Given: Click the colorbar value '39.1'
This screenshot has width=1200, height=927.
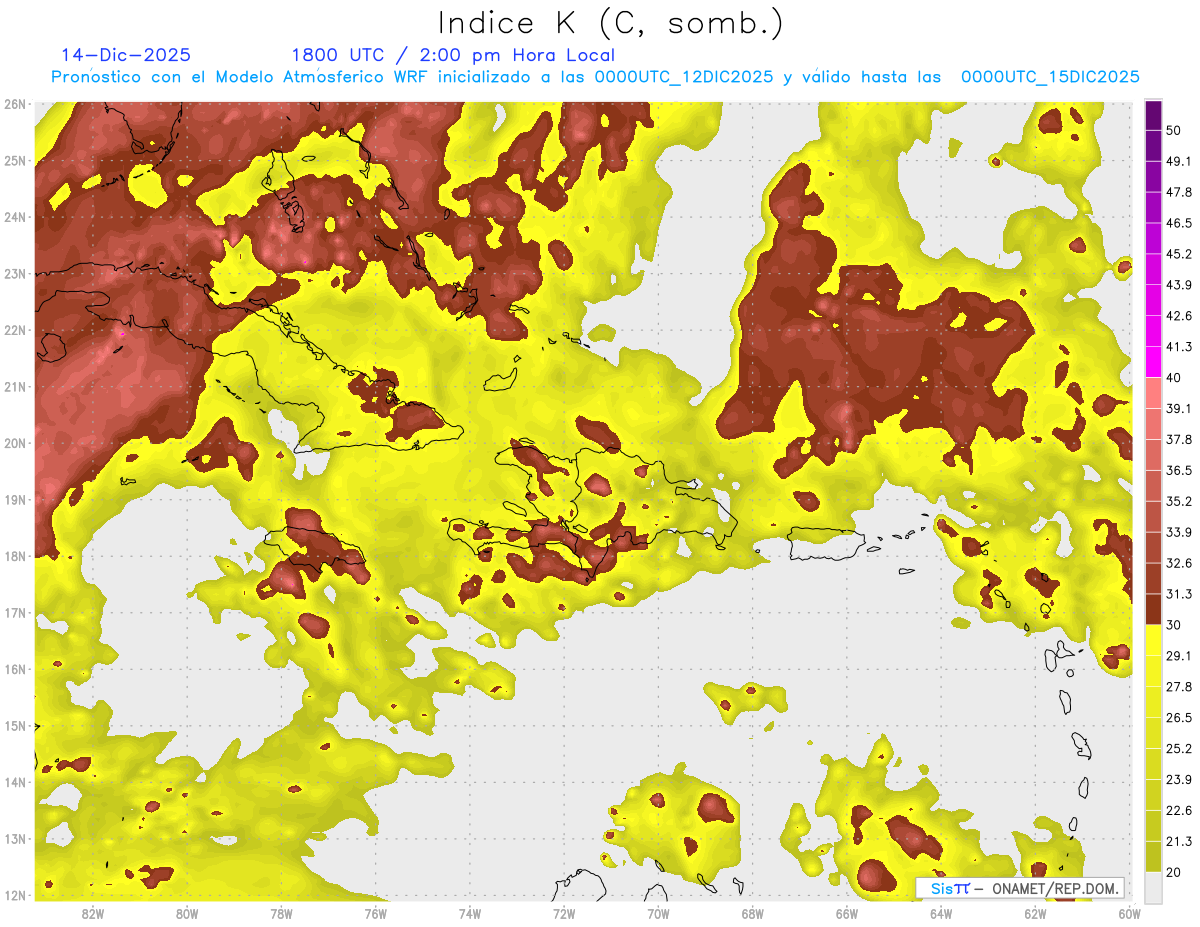Looking at the screenshot, I should pos(1179,409).
